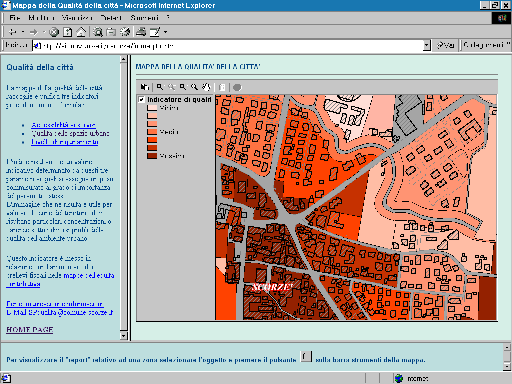Click the Qualità della città heading

(40, 67)
